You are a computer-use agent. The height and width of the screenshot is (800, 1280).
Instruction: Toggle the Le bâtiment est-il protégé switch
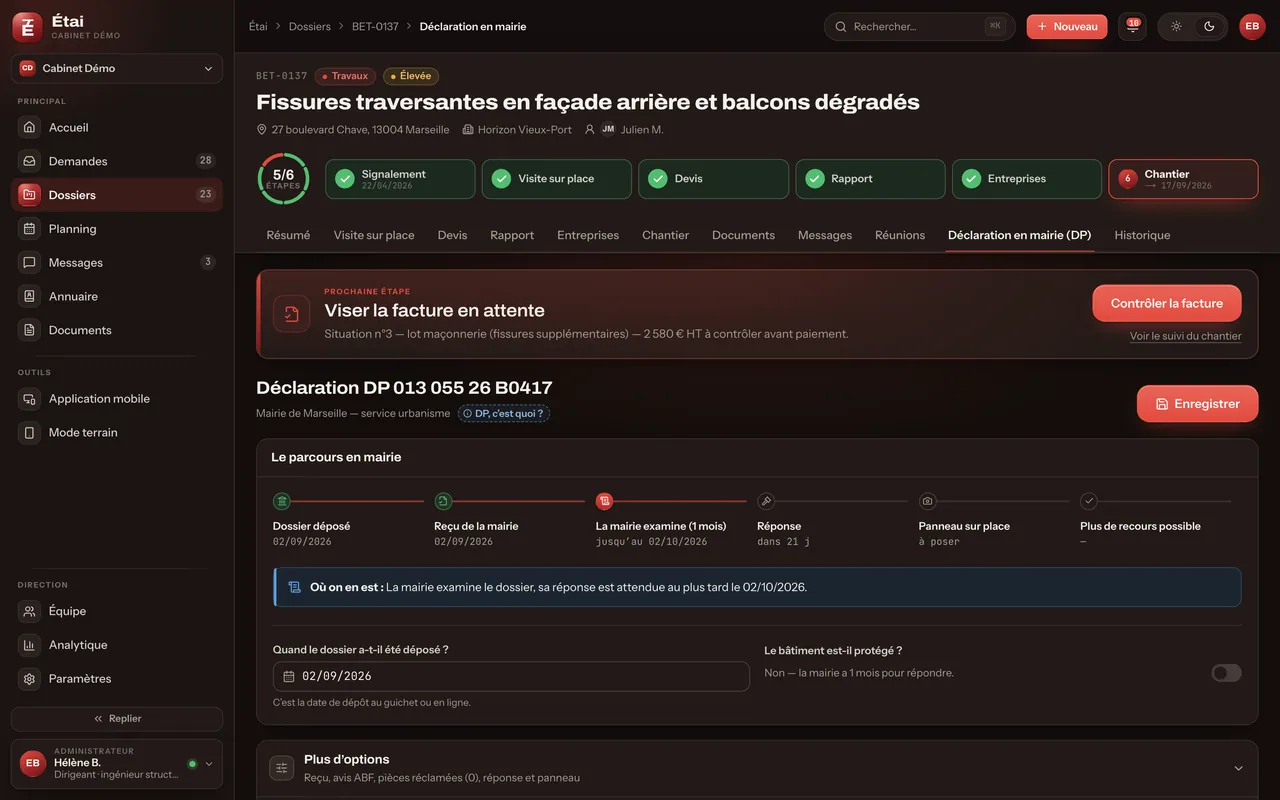point(1226,673)
